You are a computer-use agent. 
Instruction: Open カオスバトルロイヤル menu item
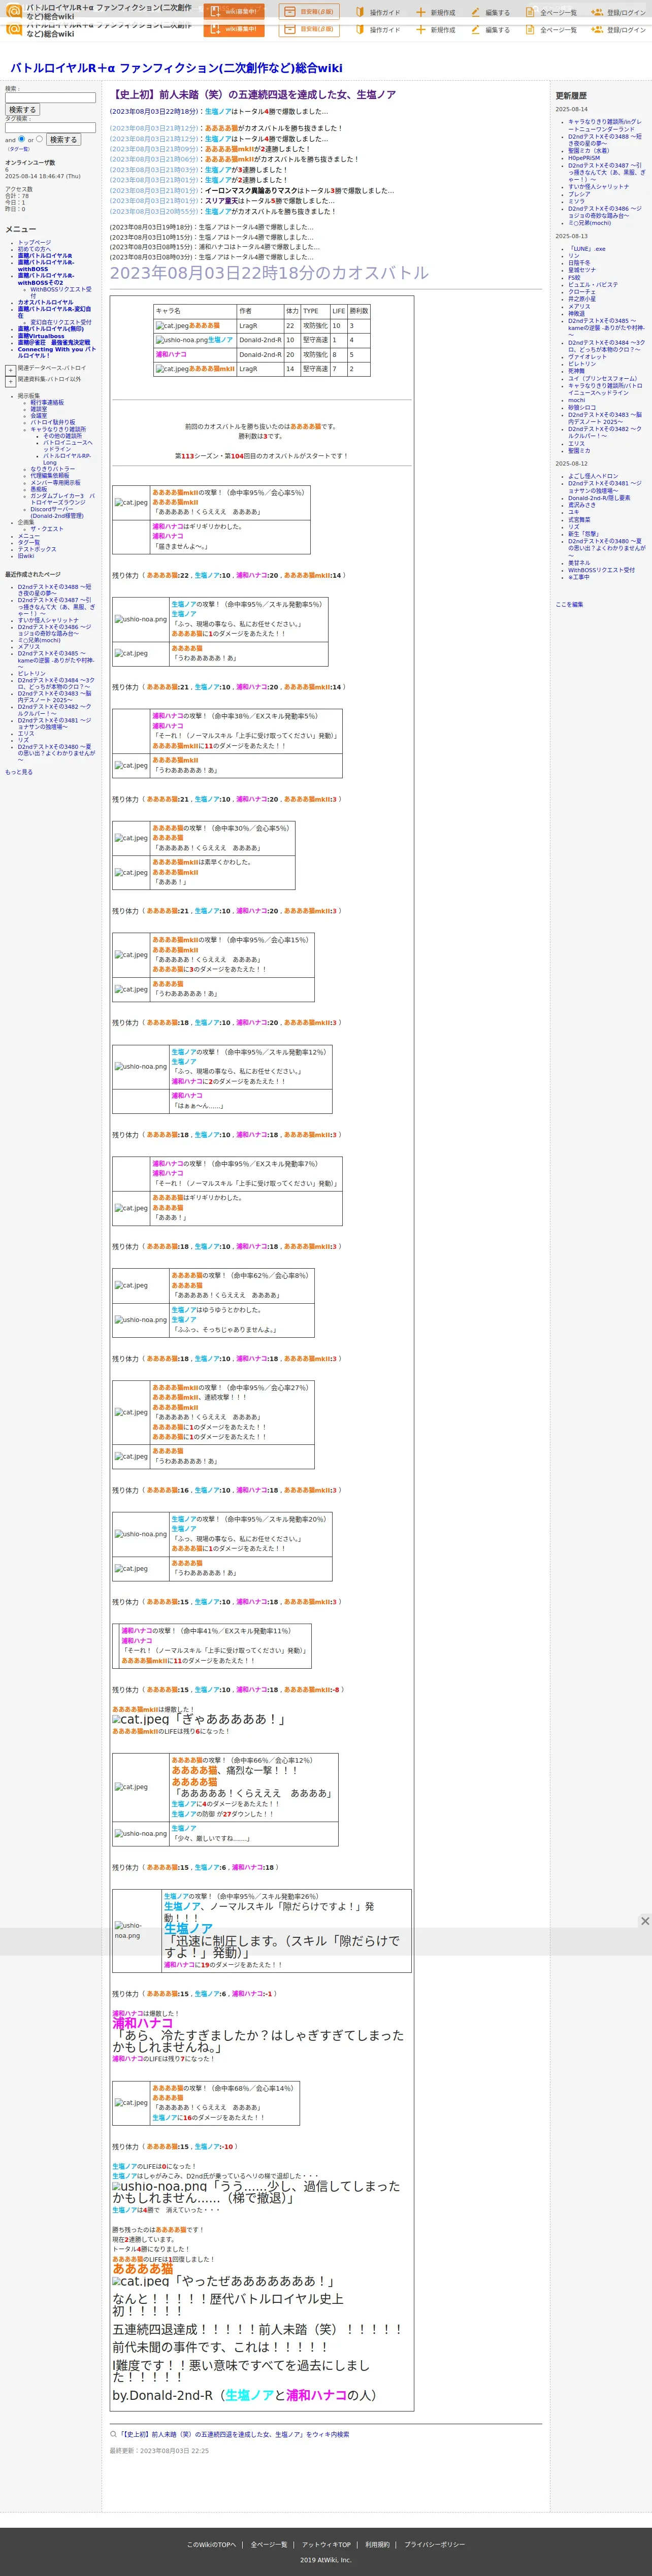(x=45, y=302)
